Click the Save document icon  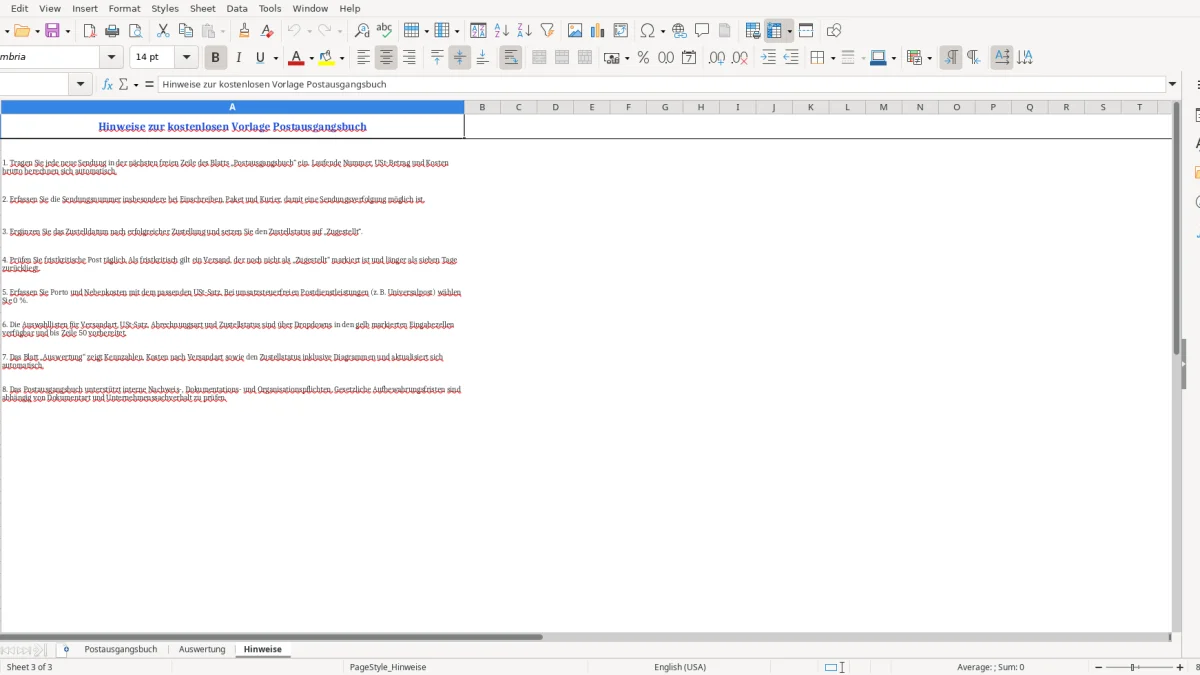click(x=52, y=31)
